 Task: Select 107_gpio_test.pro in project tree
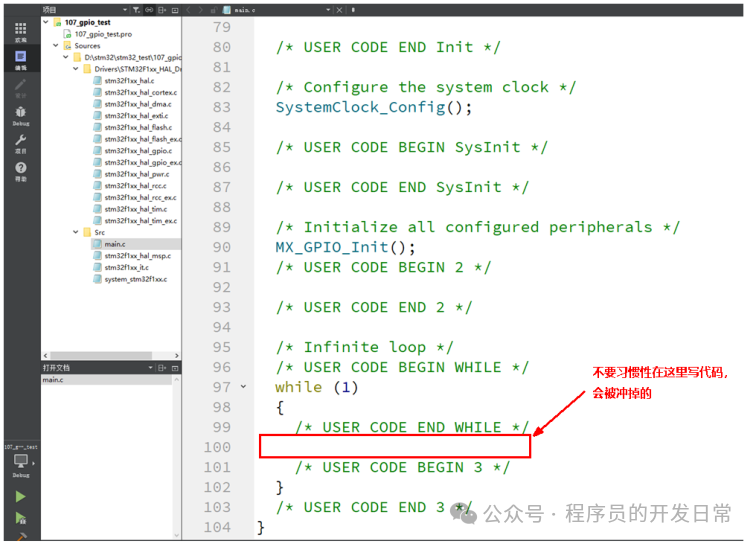(103, 34)
